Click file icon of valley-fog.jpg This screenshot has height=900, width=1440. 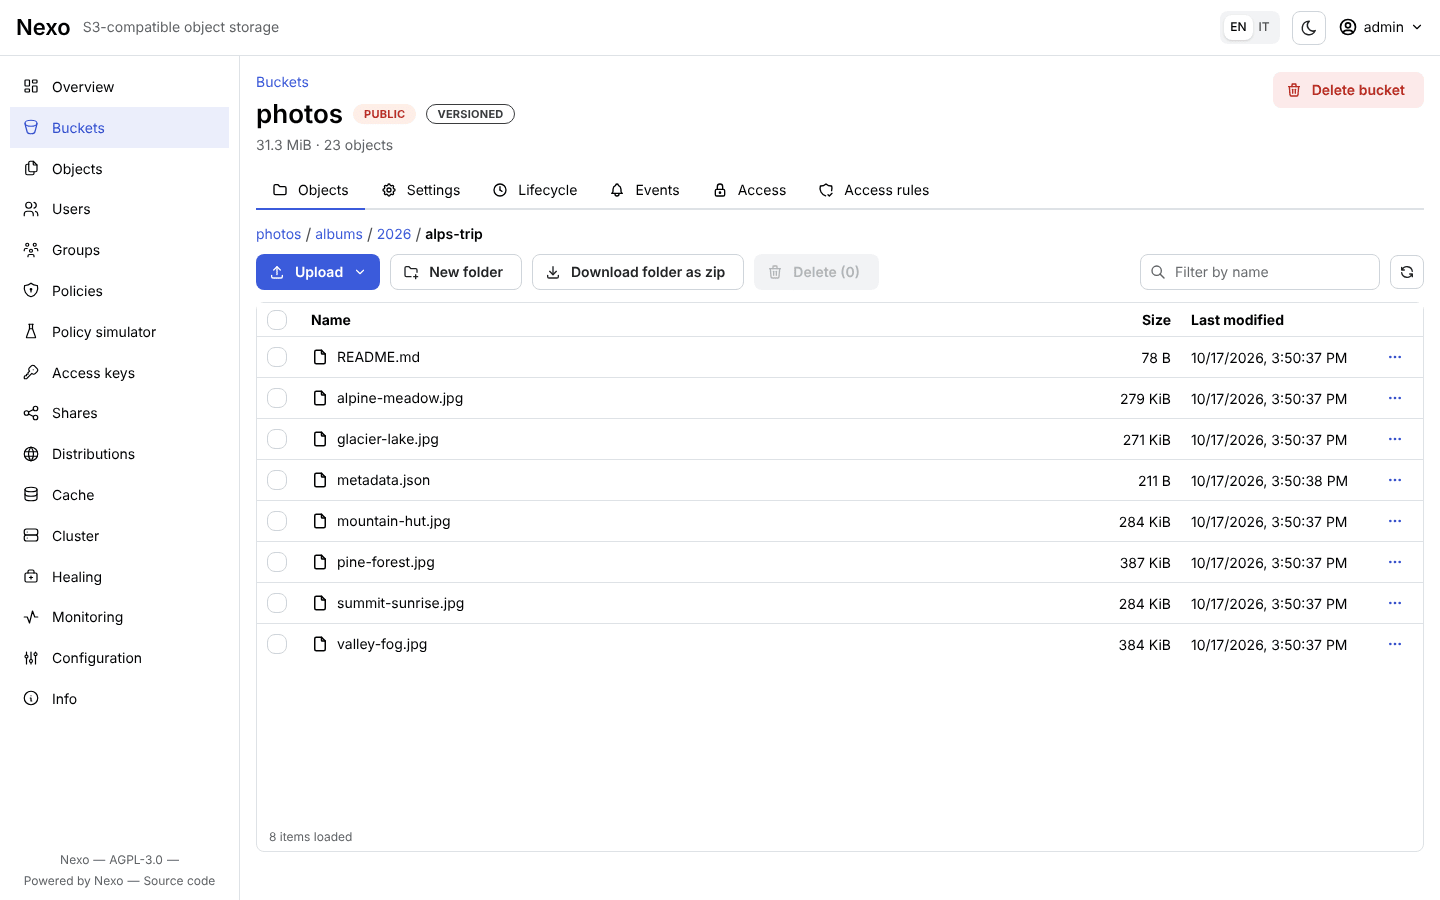[320, 644]
